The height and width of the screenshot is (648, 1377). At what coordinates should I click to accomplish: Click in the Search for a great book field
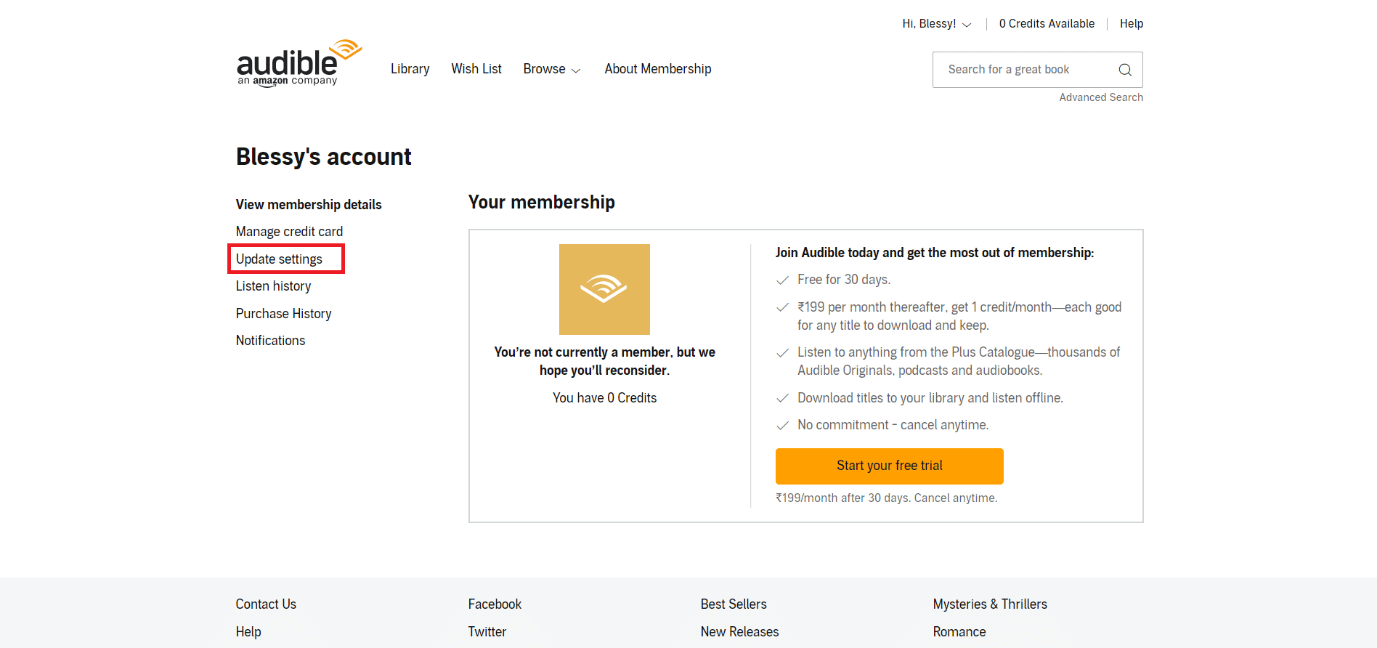pyautogui.click(x=1025, y=70)
